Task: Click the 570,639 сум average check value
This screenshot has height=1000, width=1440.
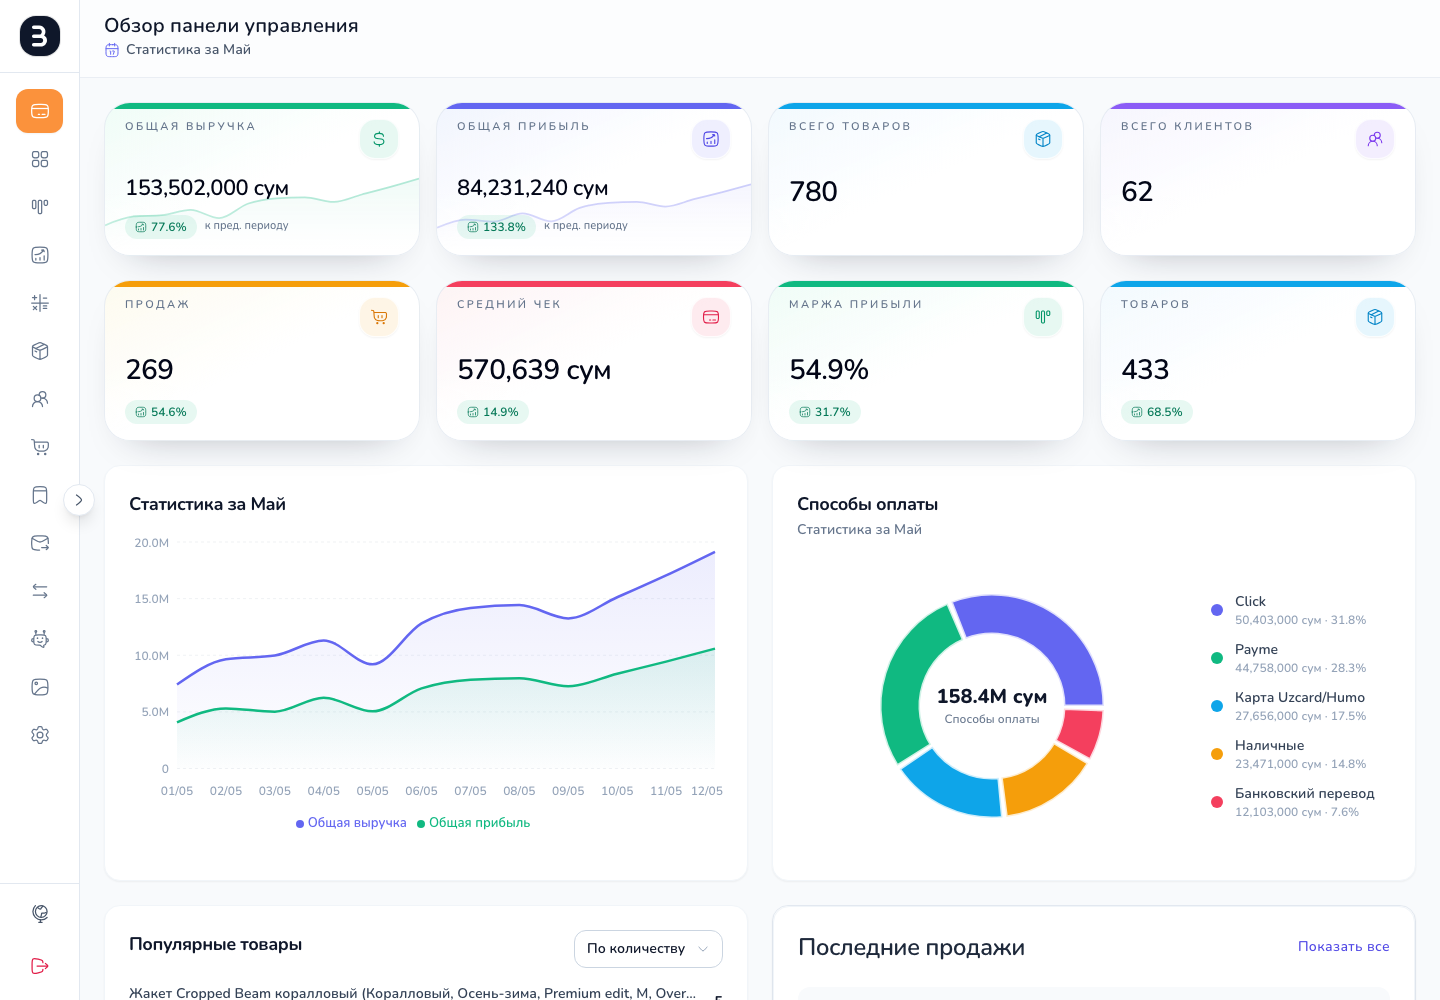Action: [534, 370]
